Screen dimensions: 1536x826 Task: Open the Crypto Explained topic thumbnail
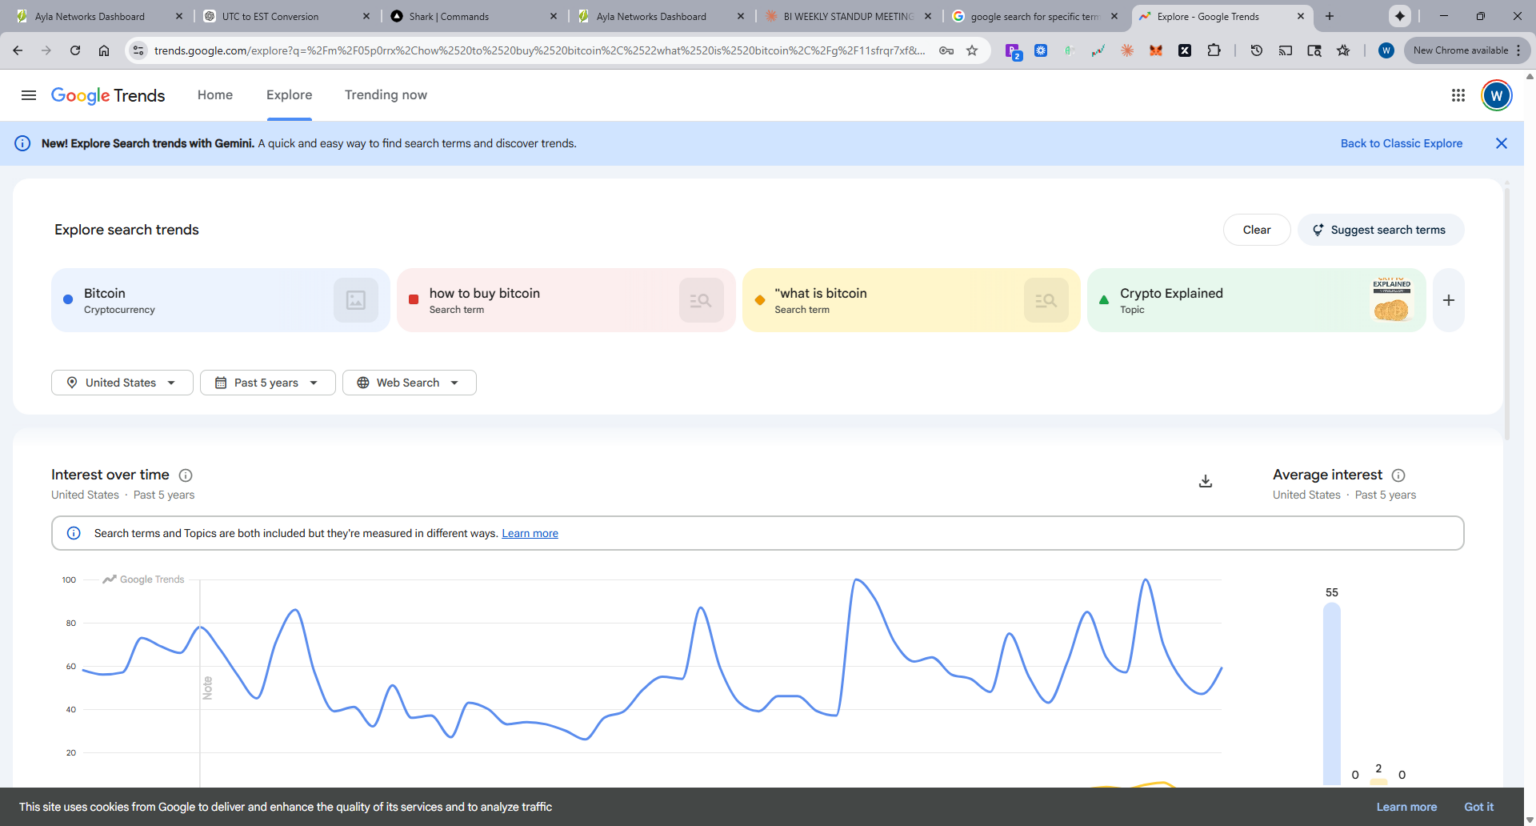(x=1391, y=300)
